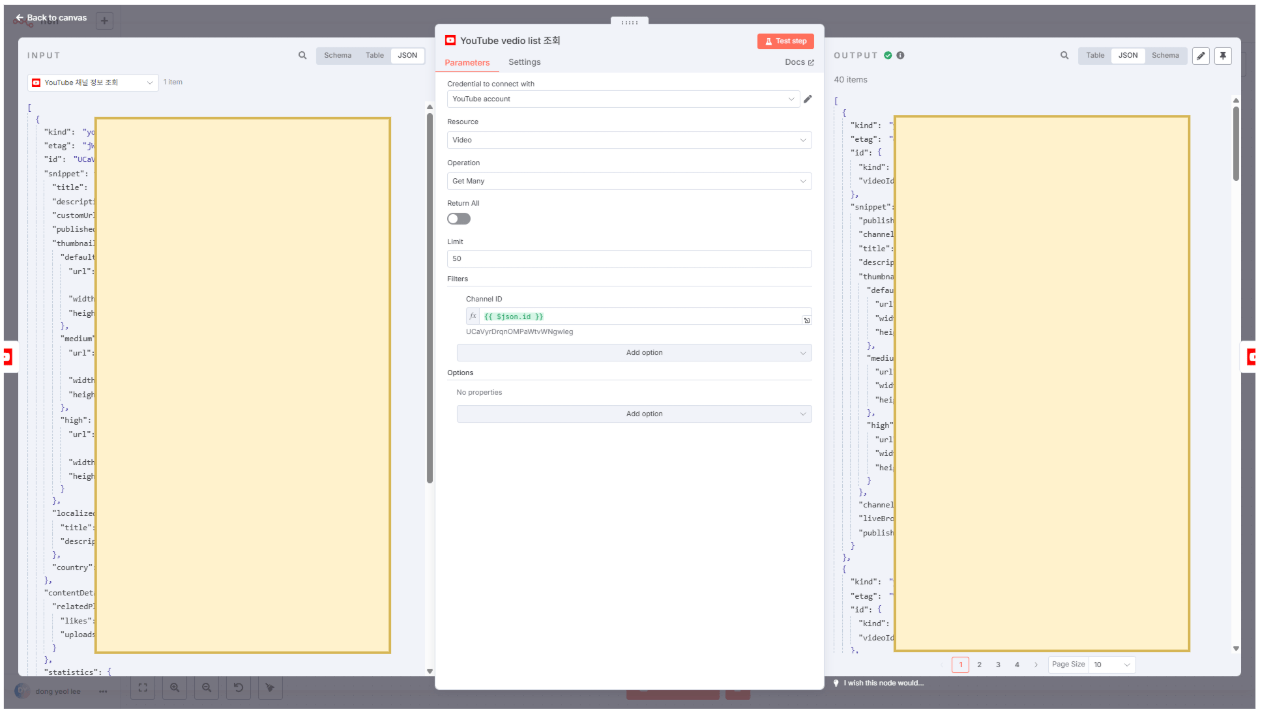Click the Test step button
Screen dimensions: 1262x713
click(785, 41)
